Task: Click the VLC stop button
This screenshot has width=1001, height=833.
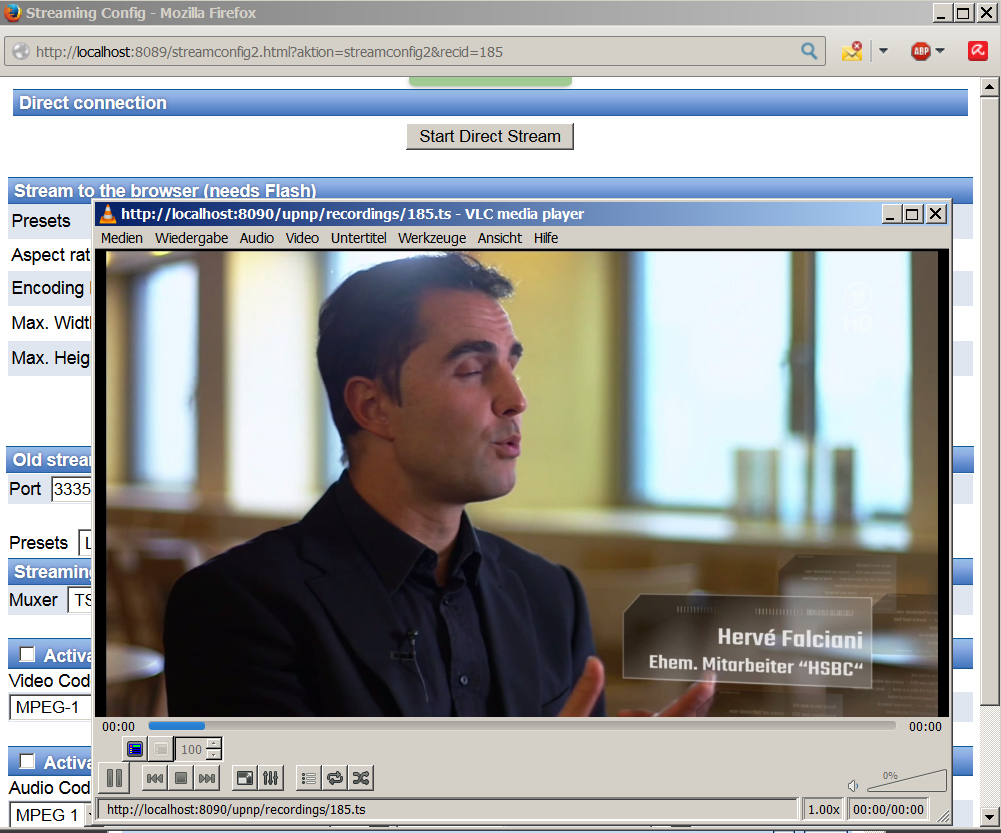Action: (x=181, y=777)
